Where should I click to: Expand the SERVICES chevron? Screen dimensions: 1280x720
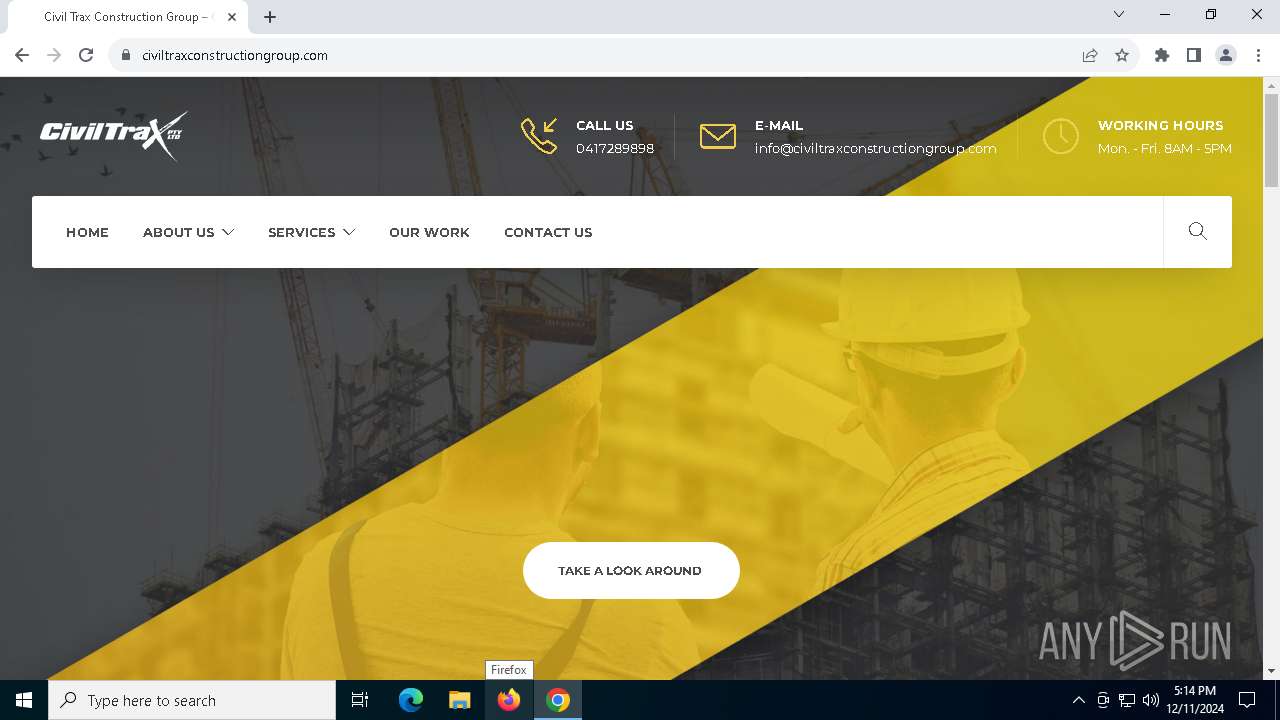(349, 232)
